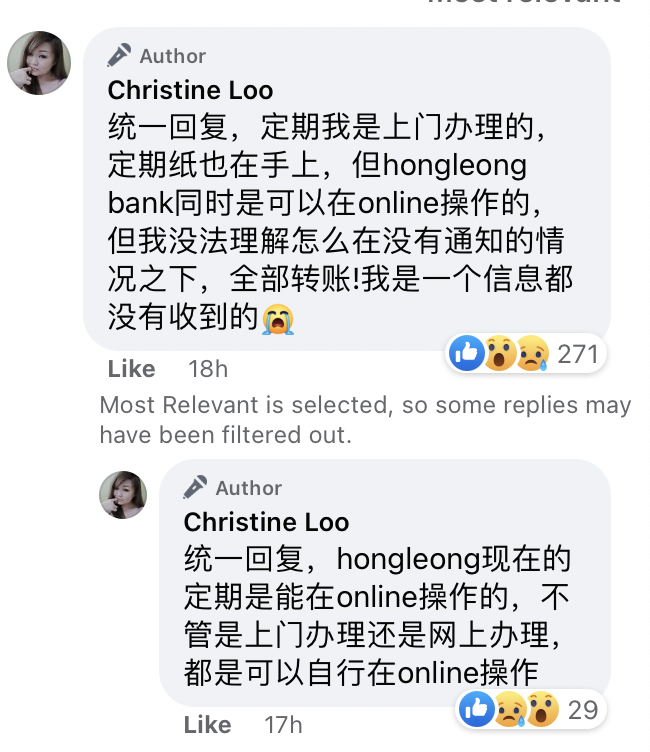The width and height of the screenshot is (650, 752).
Task: Click the thumbs-up reaction icon beside 271
Action: point(467,352)
